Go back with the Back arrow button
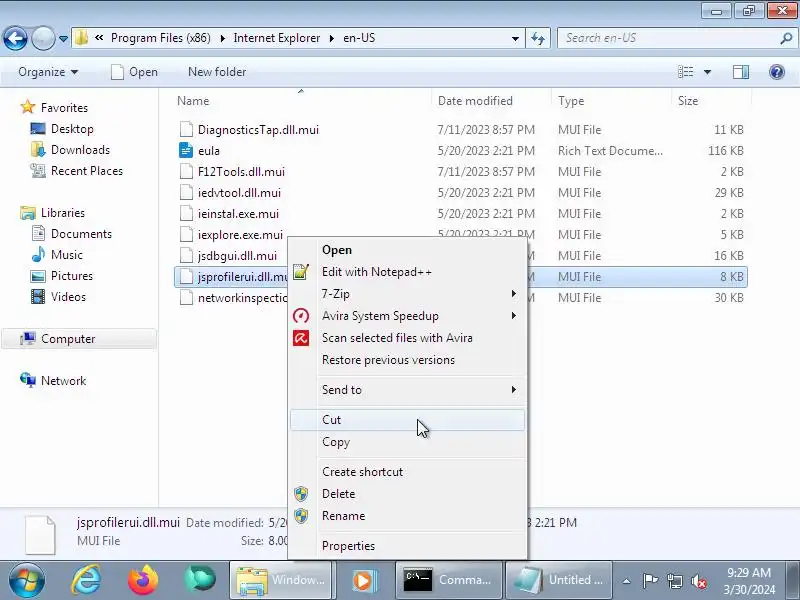Image resolution: width=800 pixels, height=600 pixels. pos(15,38)
